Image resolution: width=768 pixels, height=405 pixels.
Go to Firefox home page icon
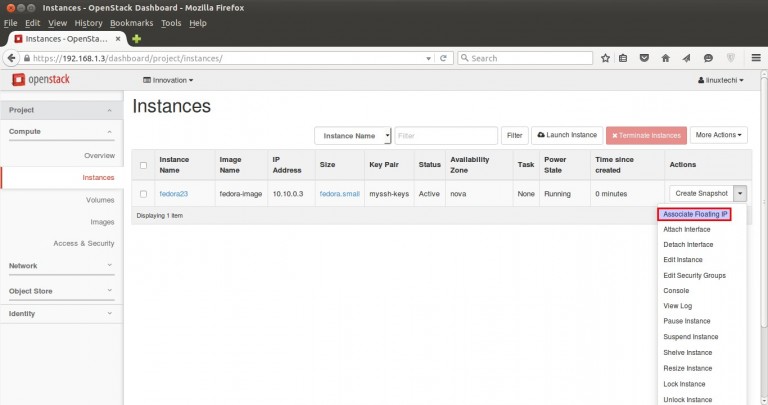tap(664, 58)
